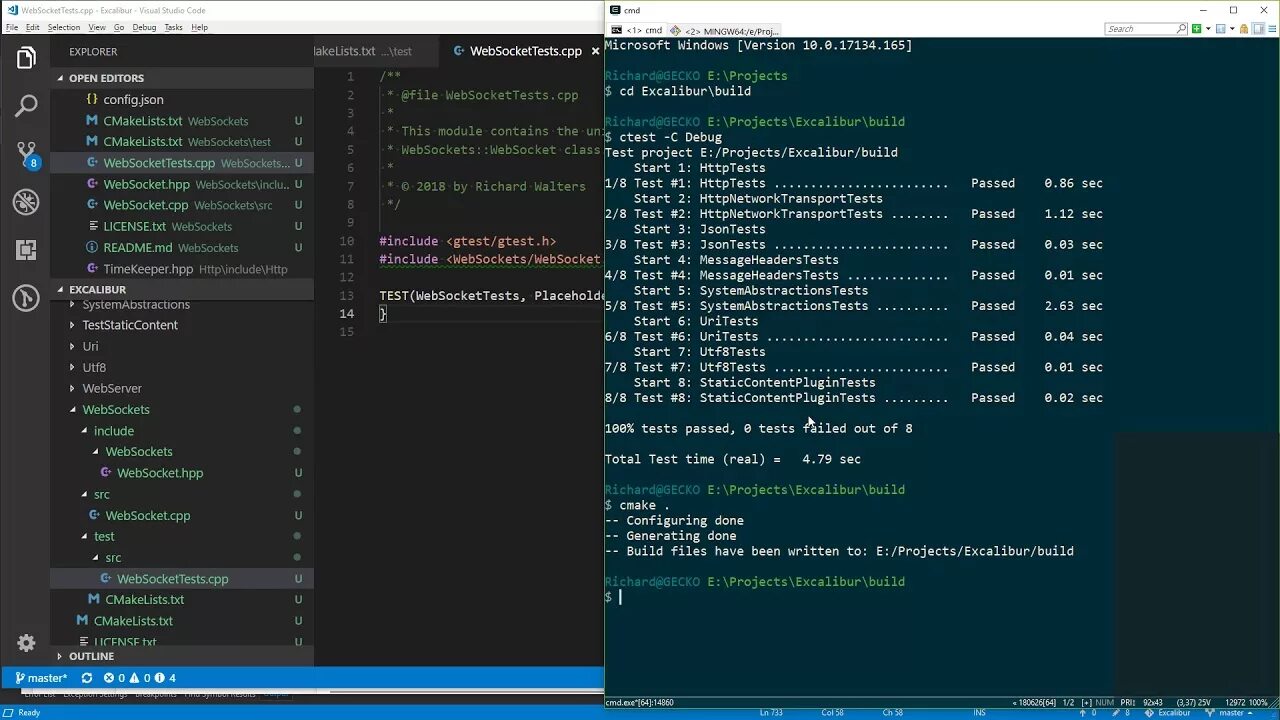Select the WebSocketTests.cpp editor tab
Screen dimensions: 1280x720
click(526, 51)
